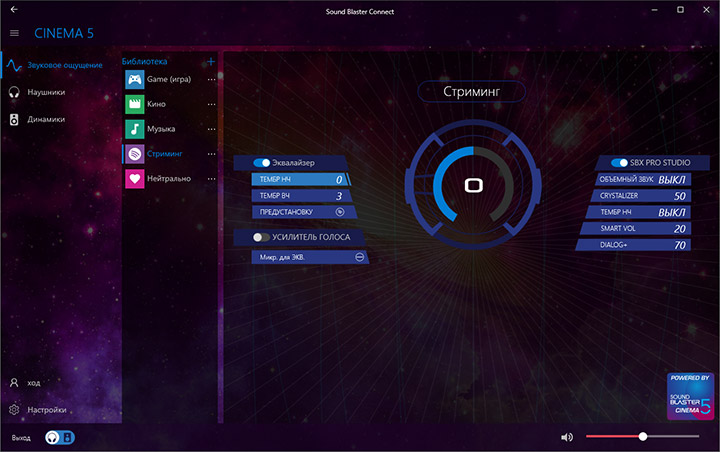Select DIALOG+ setting row
720x452 pixels.
[633, 245]
